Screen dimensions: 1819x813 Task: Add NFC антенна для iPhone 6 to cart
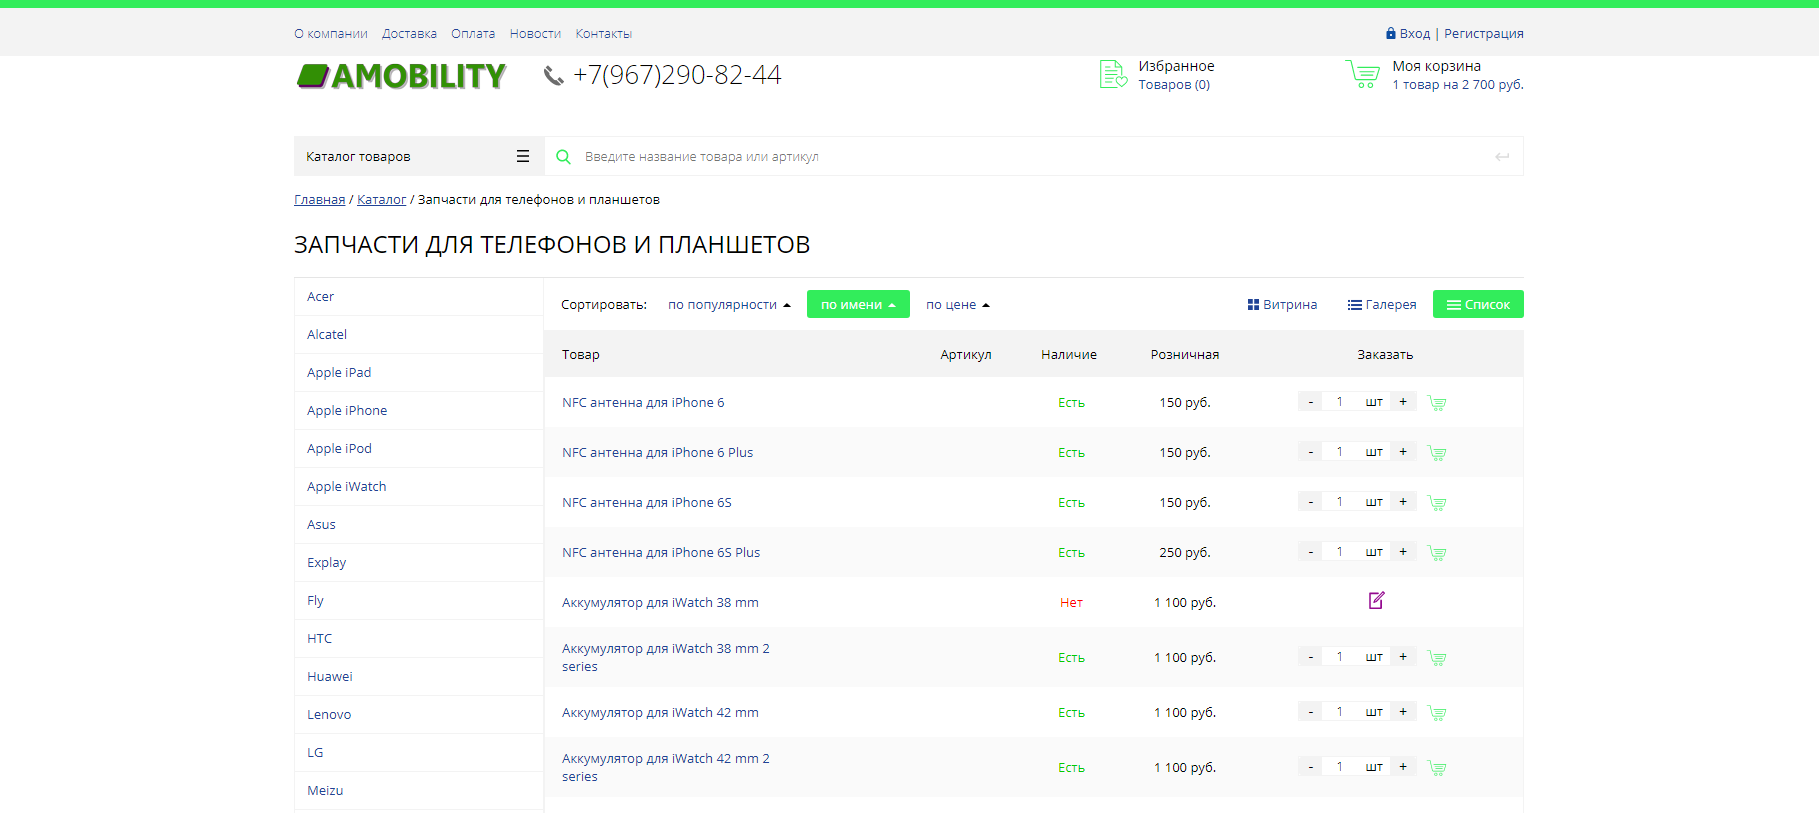tap(1437, 403)
